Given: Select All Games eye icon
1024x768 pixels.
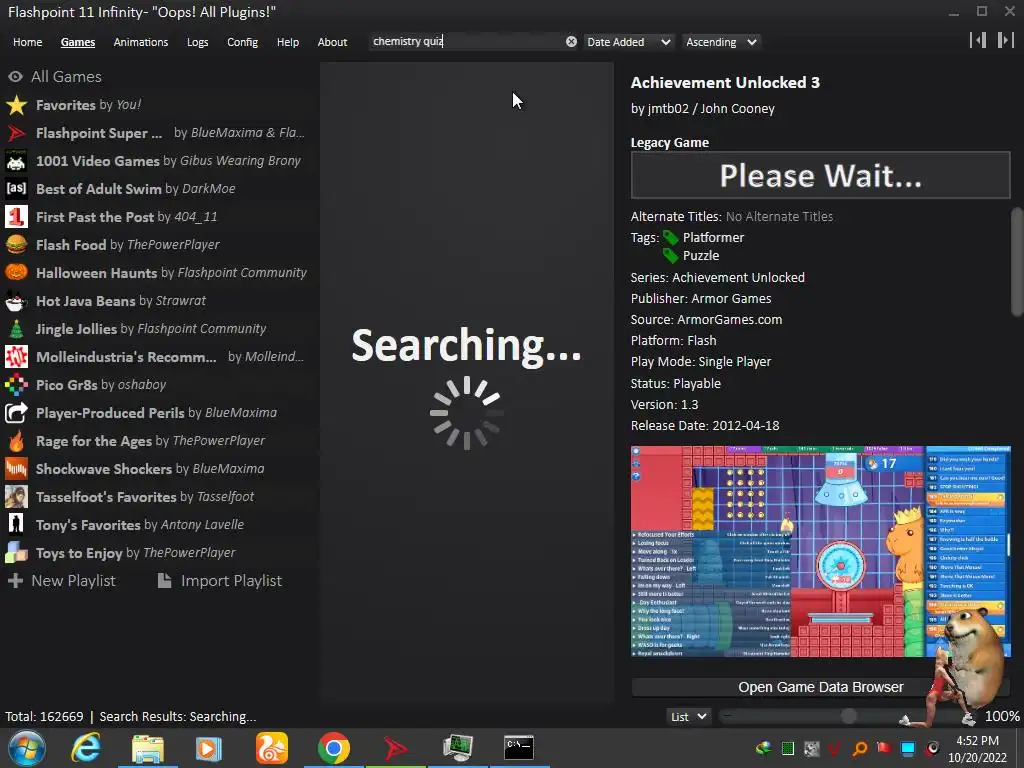Looking at the screenshot, I should pos(15,76).
